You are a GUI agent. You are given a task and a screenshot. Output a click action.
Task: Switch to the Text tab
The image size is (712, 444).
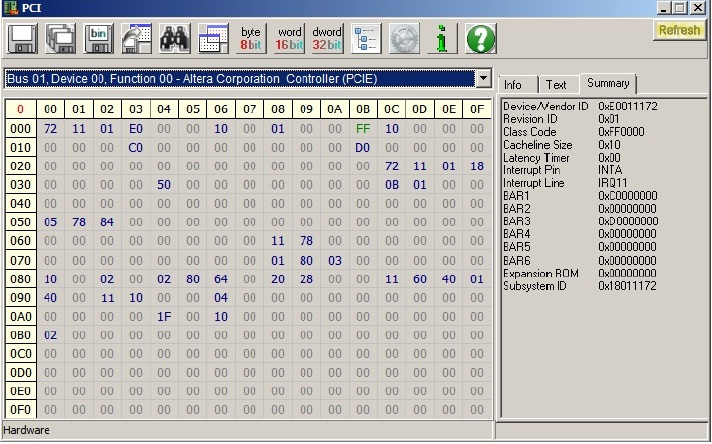pos(556,85)
